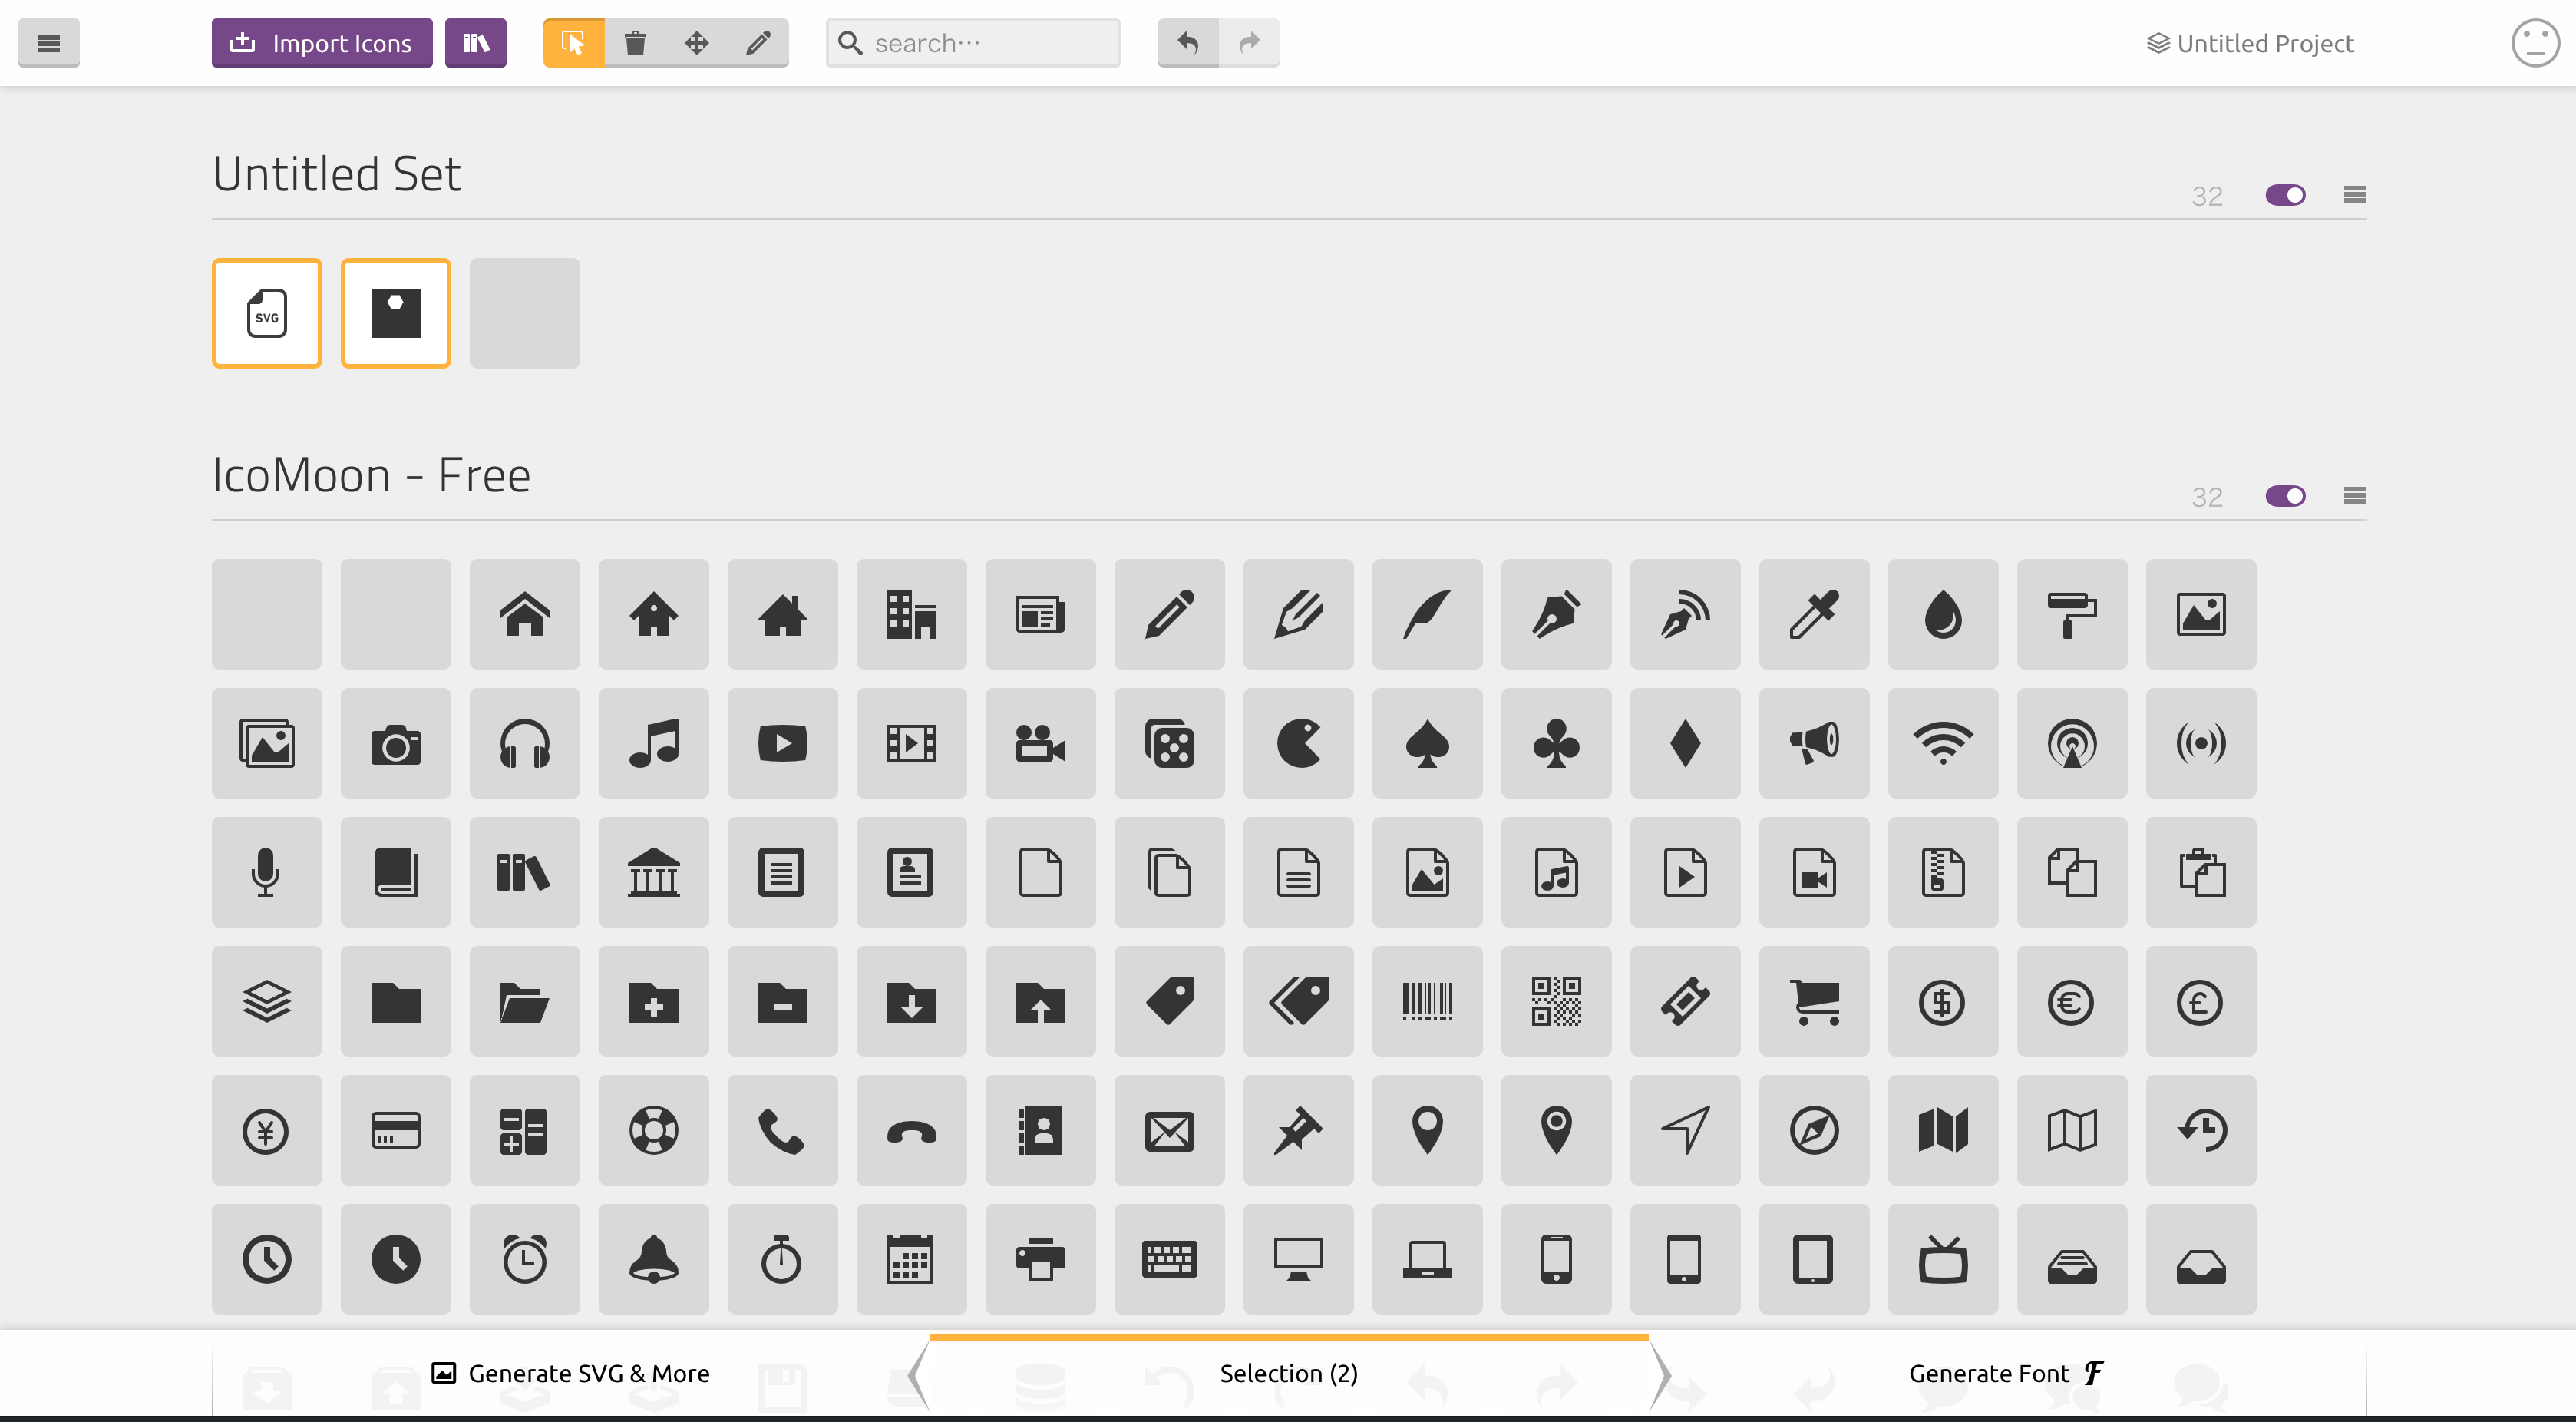The image size is (2576, 1422).
Task: Toggle the IcoMoon - Free view switch
Action: pos(2285,496)
